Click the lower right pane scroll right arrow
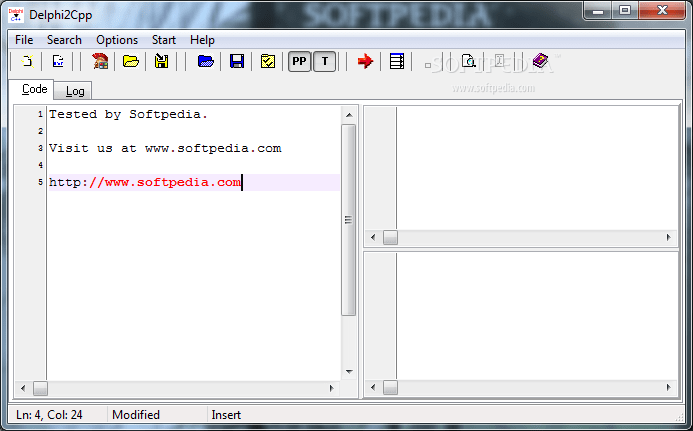Viewport: 693px width, 431px height. (x=668, y=388)
